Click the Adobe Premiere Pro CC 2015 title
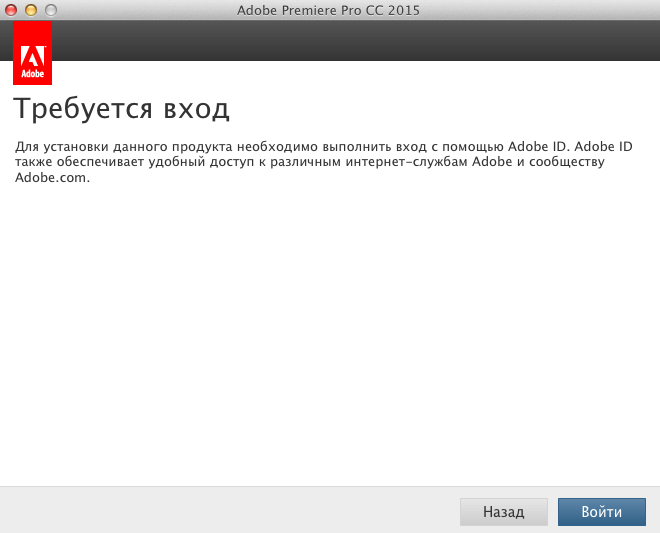 [x=328, y=10]
